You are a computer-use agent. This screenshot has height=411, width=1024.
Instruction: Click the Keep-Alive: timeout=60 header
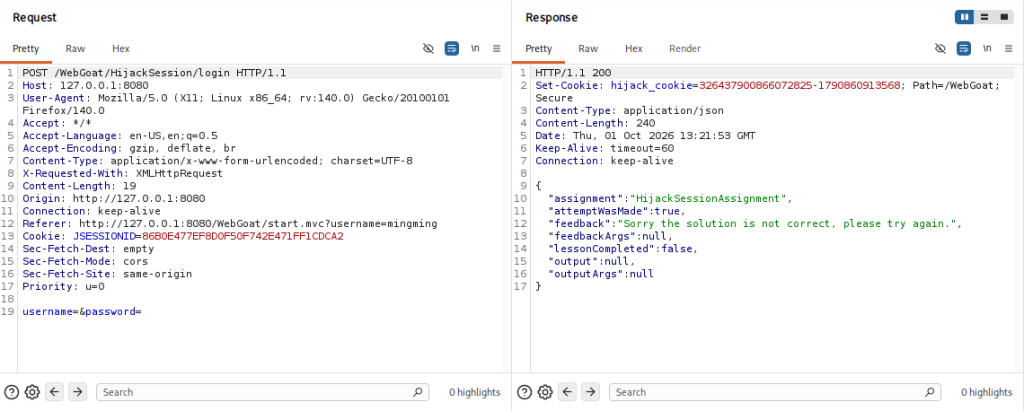coord(601,148)
